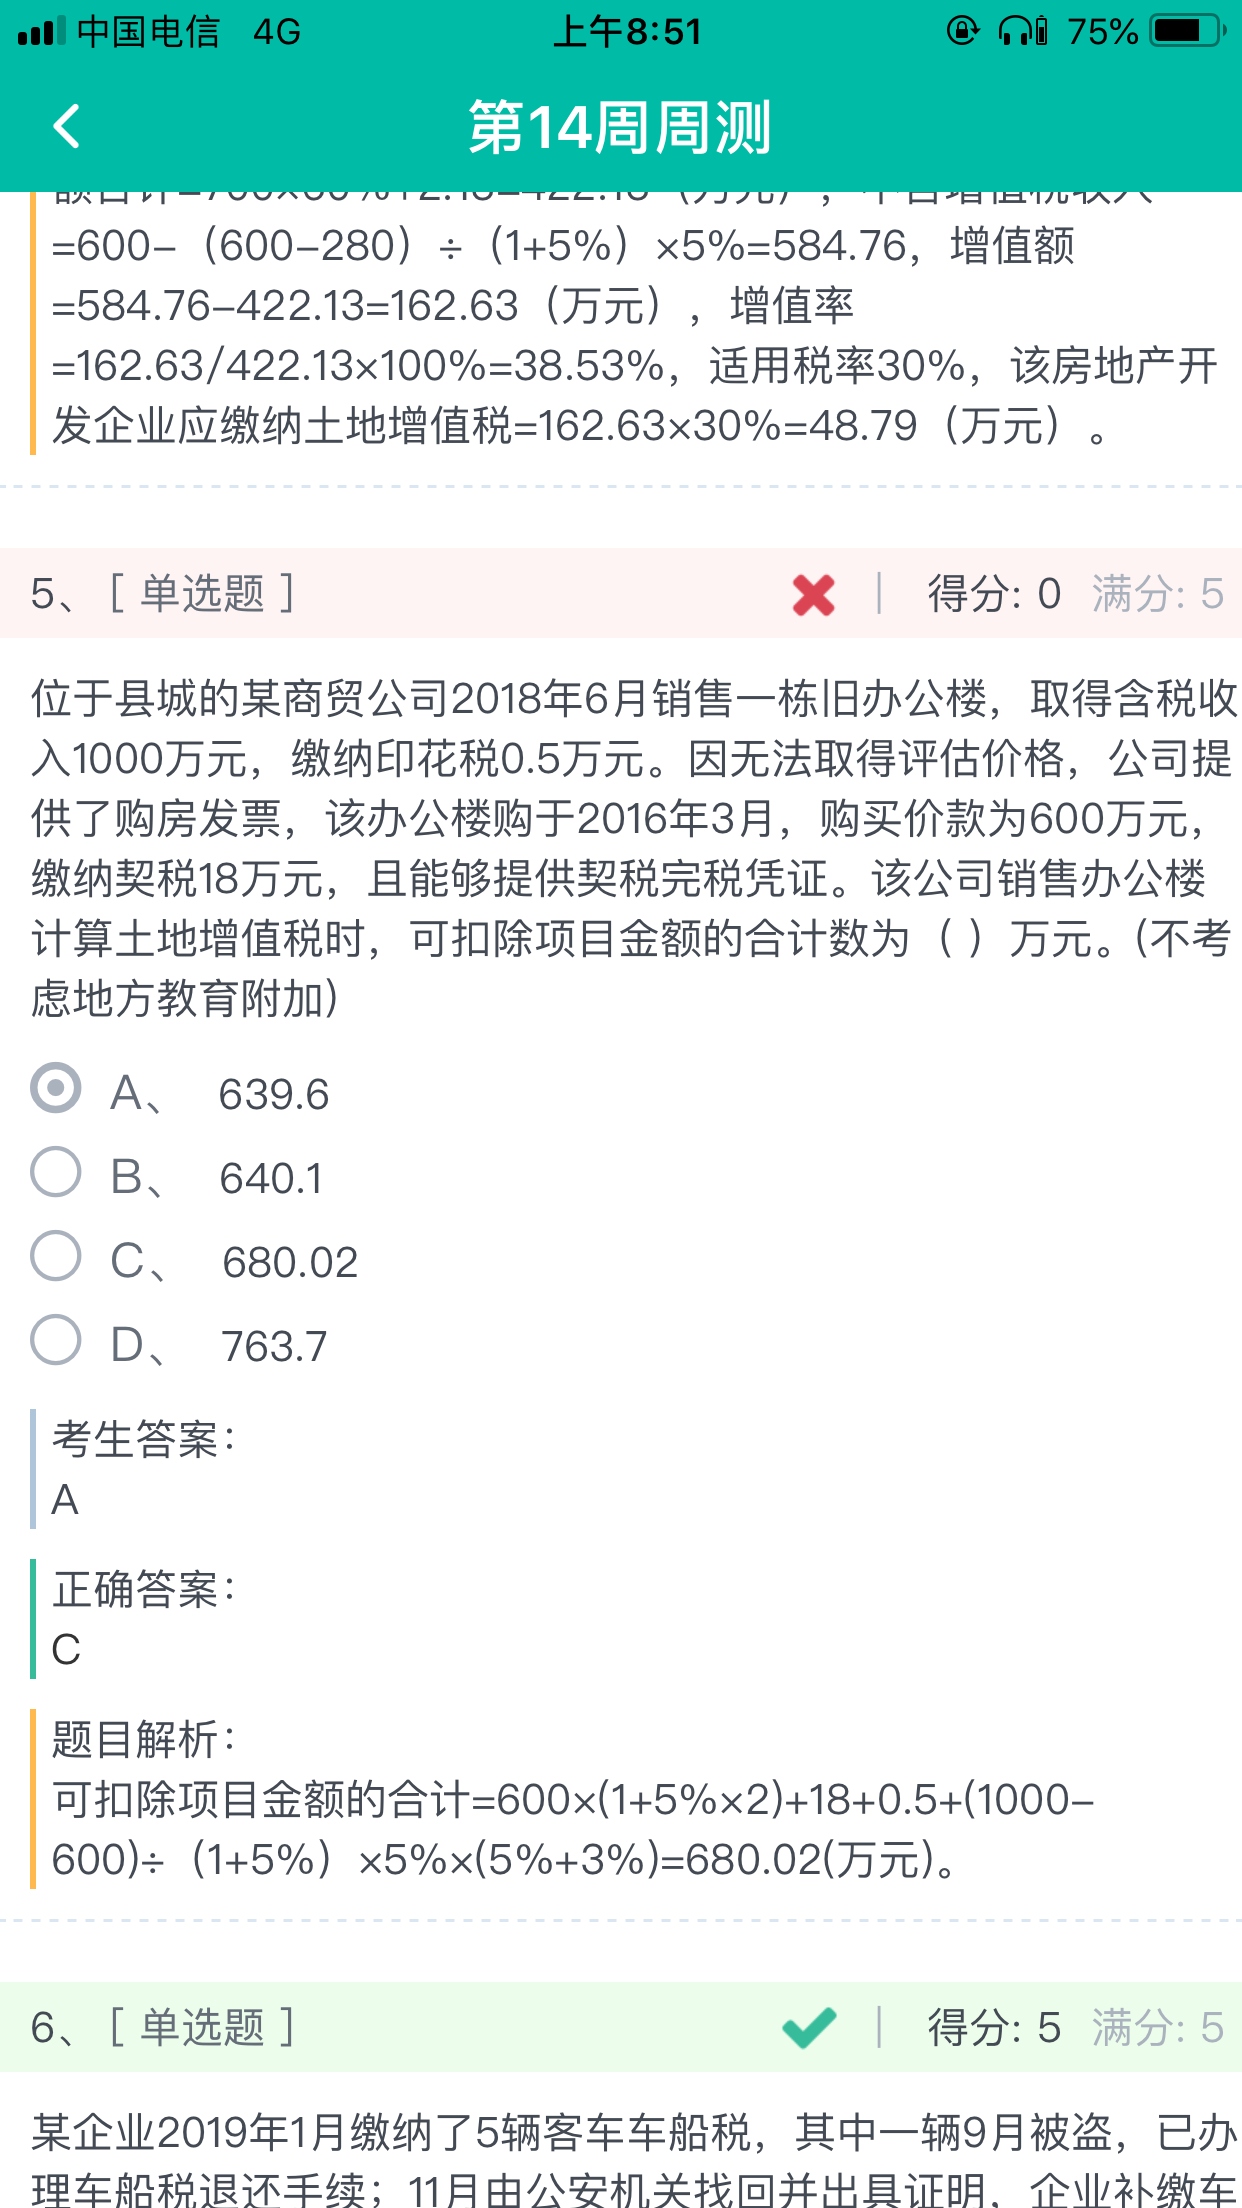Tap the 题目解析 heading
Image resolution: width=1242 pixels, height=2208 pixels.
145,1740
